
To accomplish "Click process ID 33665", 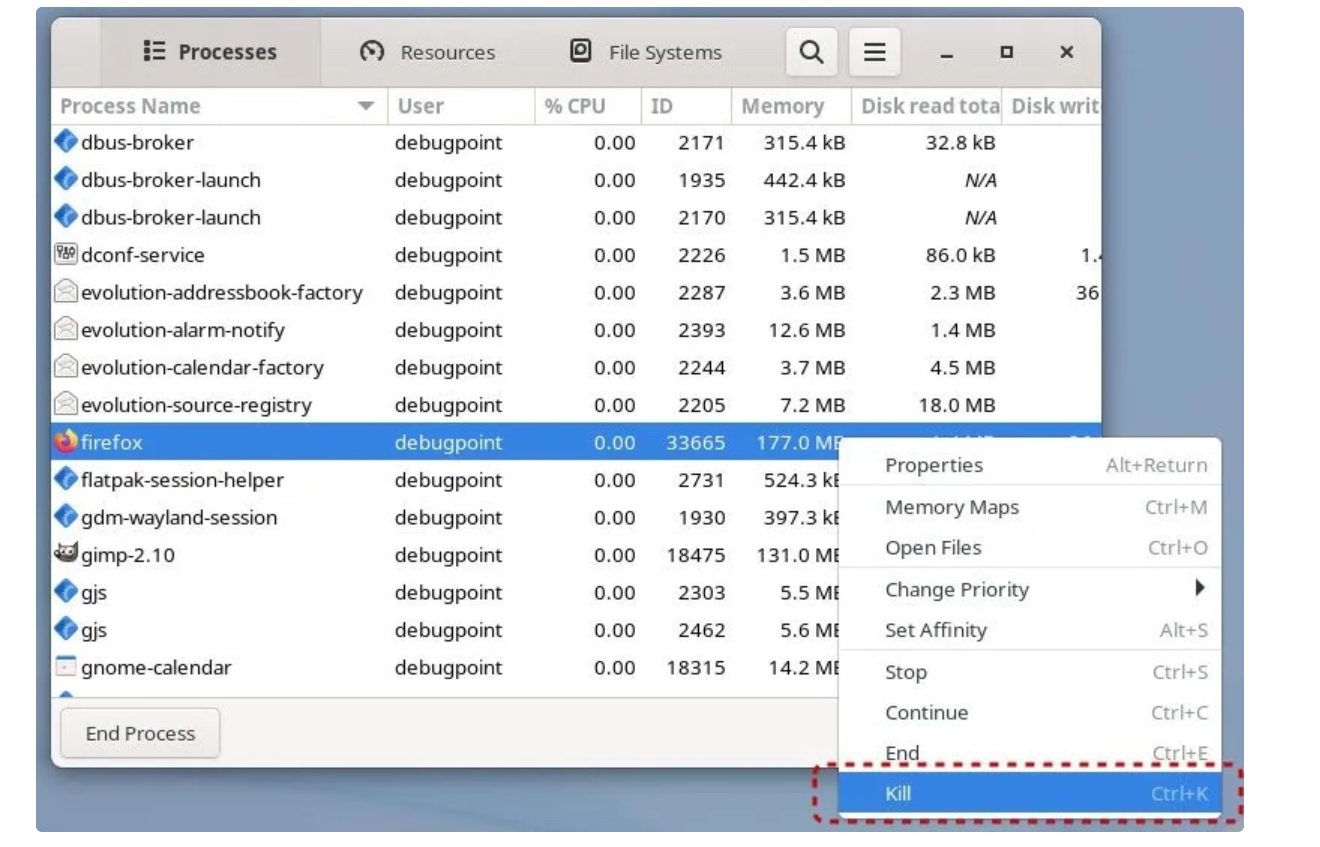I will tap(696, 442).
